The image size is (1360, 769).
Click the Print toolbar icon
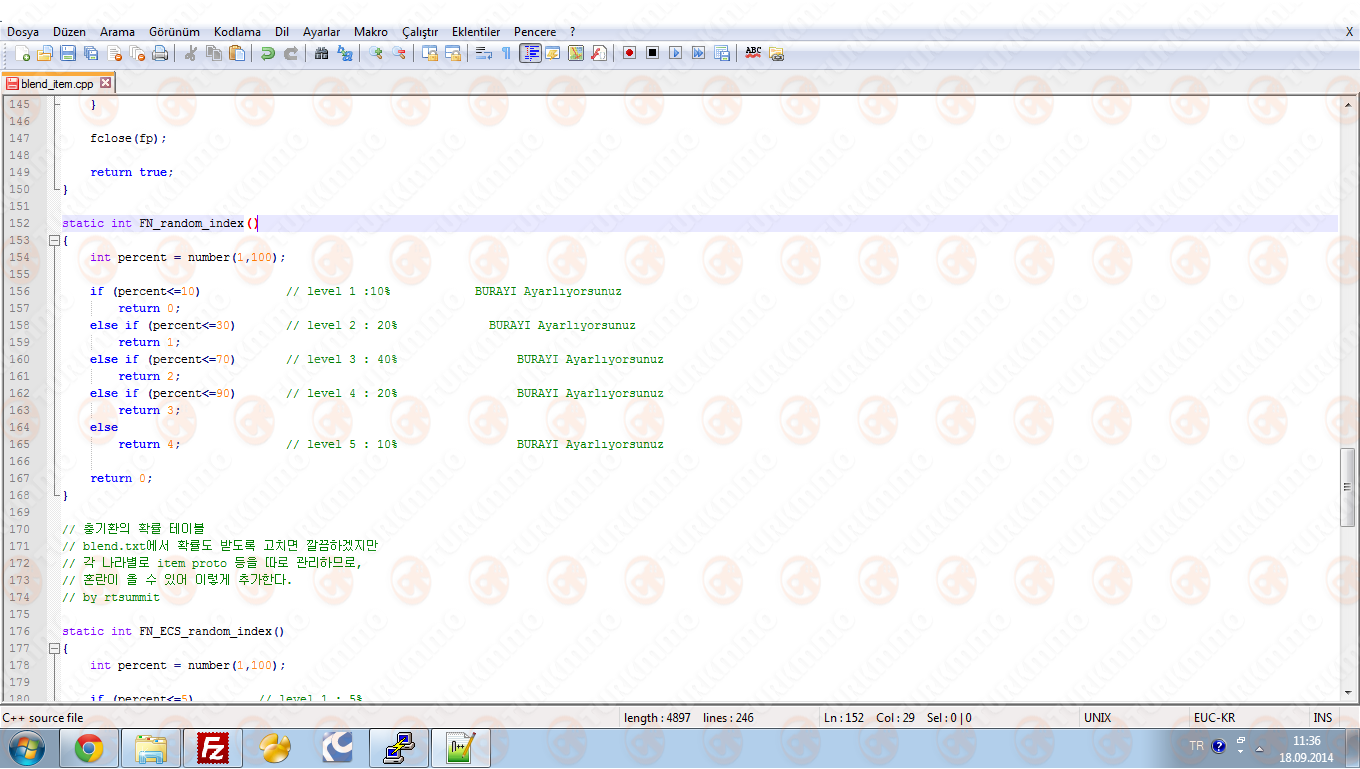(160, 53)
